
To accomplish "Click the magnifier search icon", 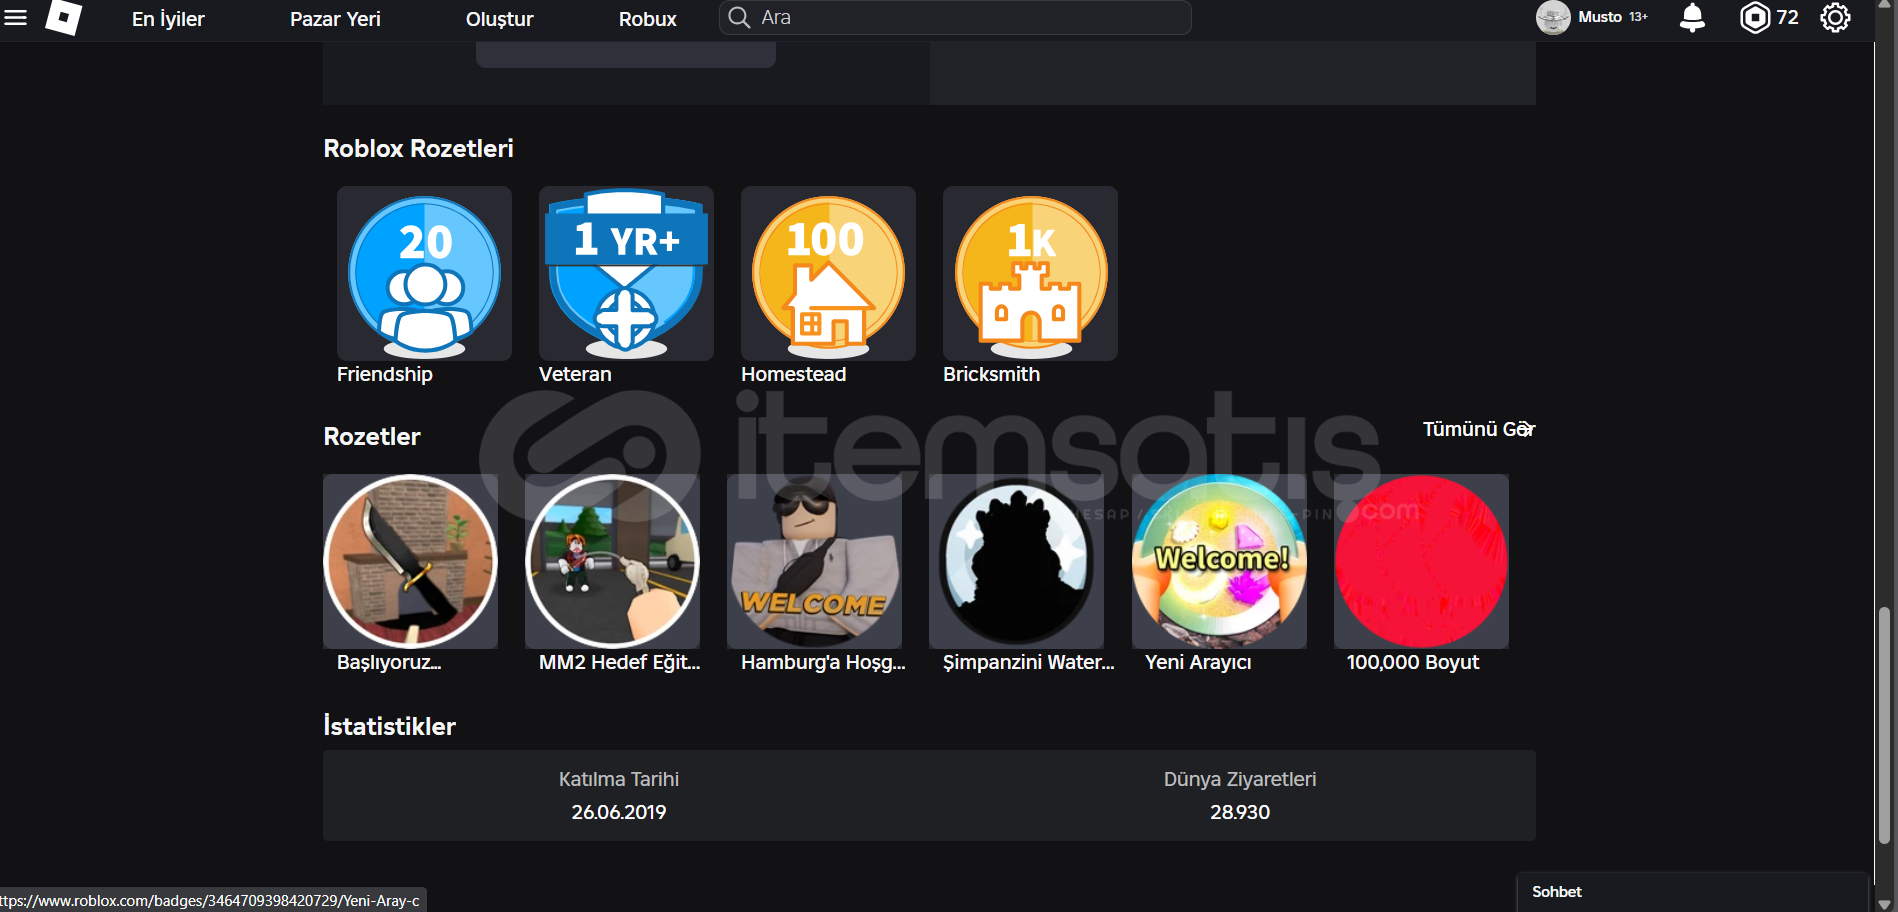I will 739,18.
